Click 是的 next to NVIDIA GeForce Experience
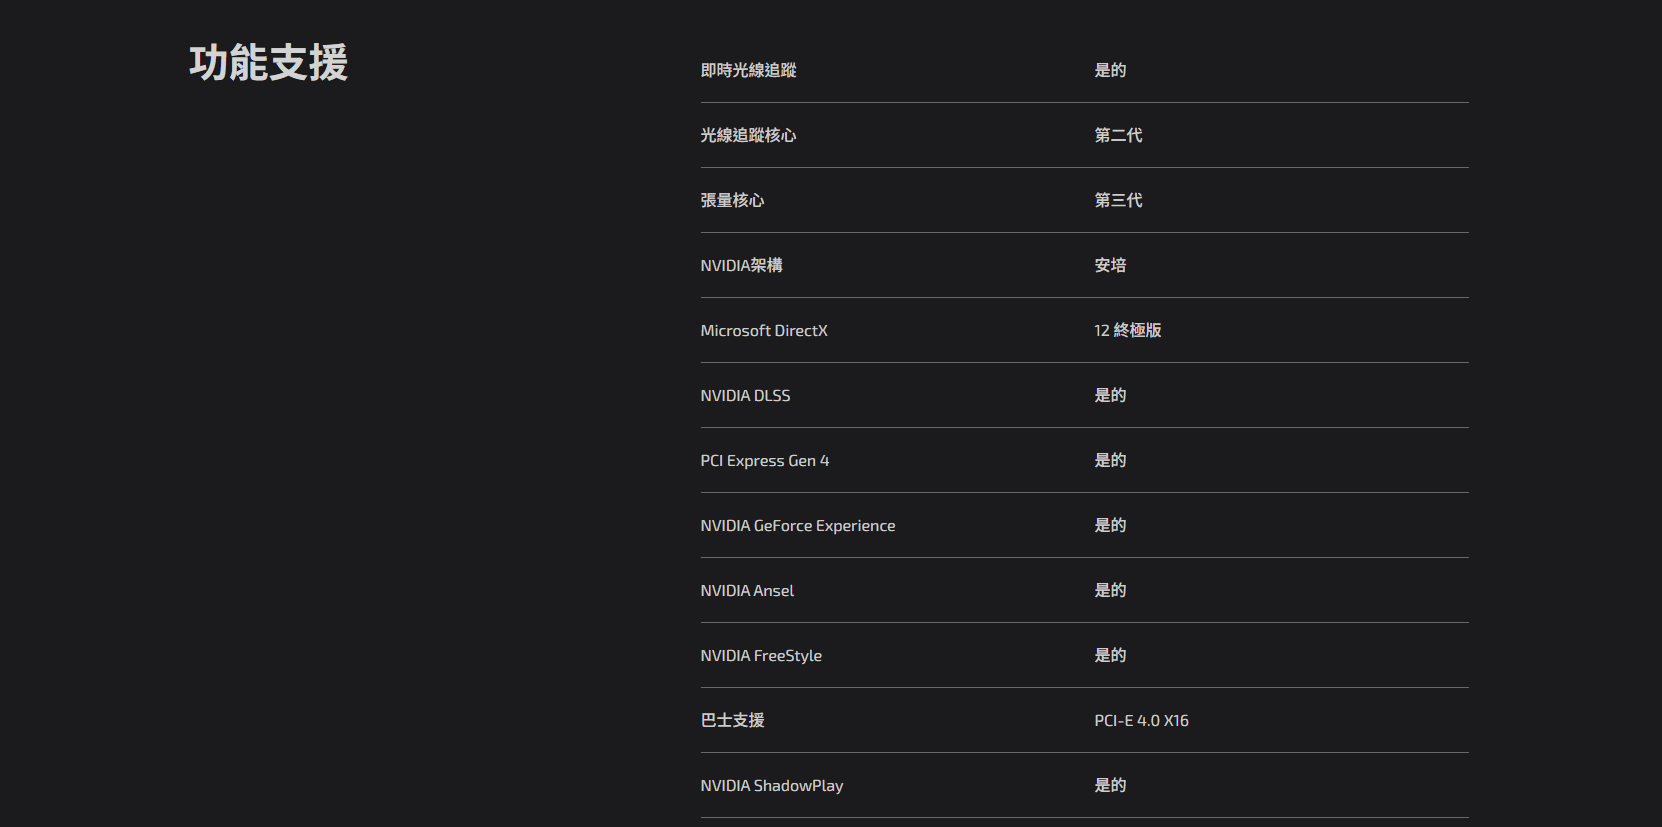 pyautogui.click(x=1110, y=525)
